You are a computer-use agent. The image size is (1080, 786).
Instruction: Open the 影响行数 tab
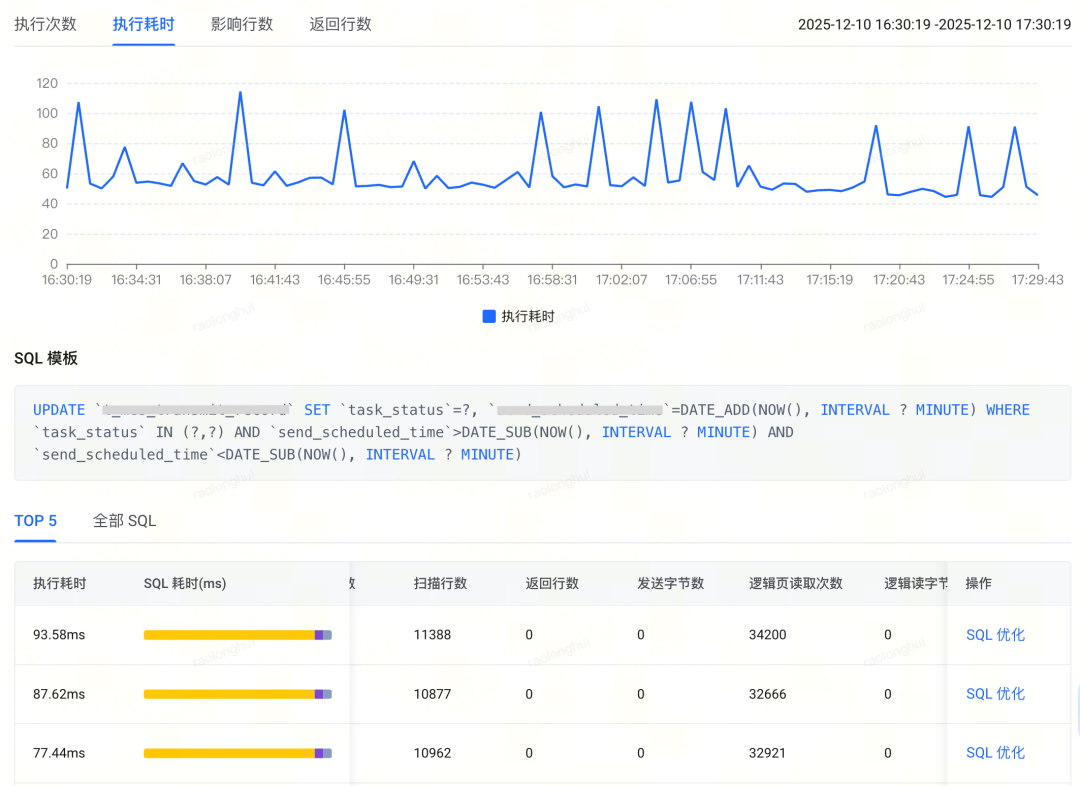click(x=242, y=24)
